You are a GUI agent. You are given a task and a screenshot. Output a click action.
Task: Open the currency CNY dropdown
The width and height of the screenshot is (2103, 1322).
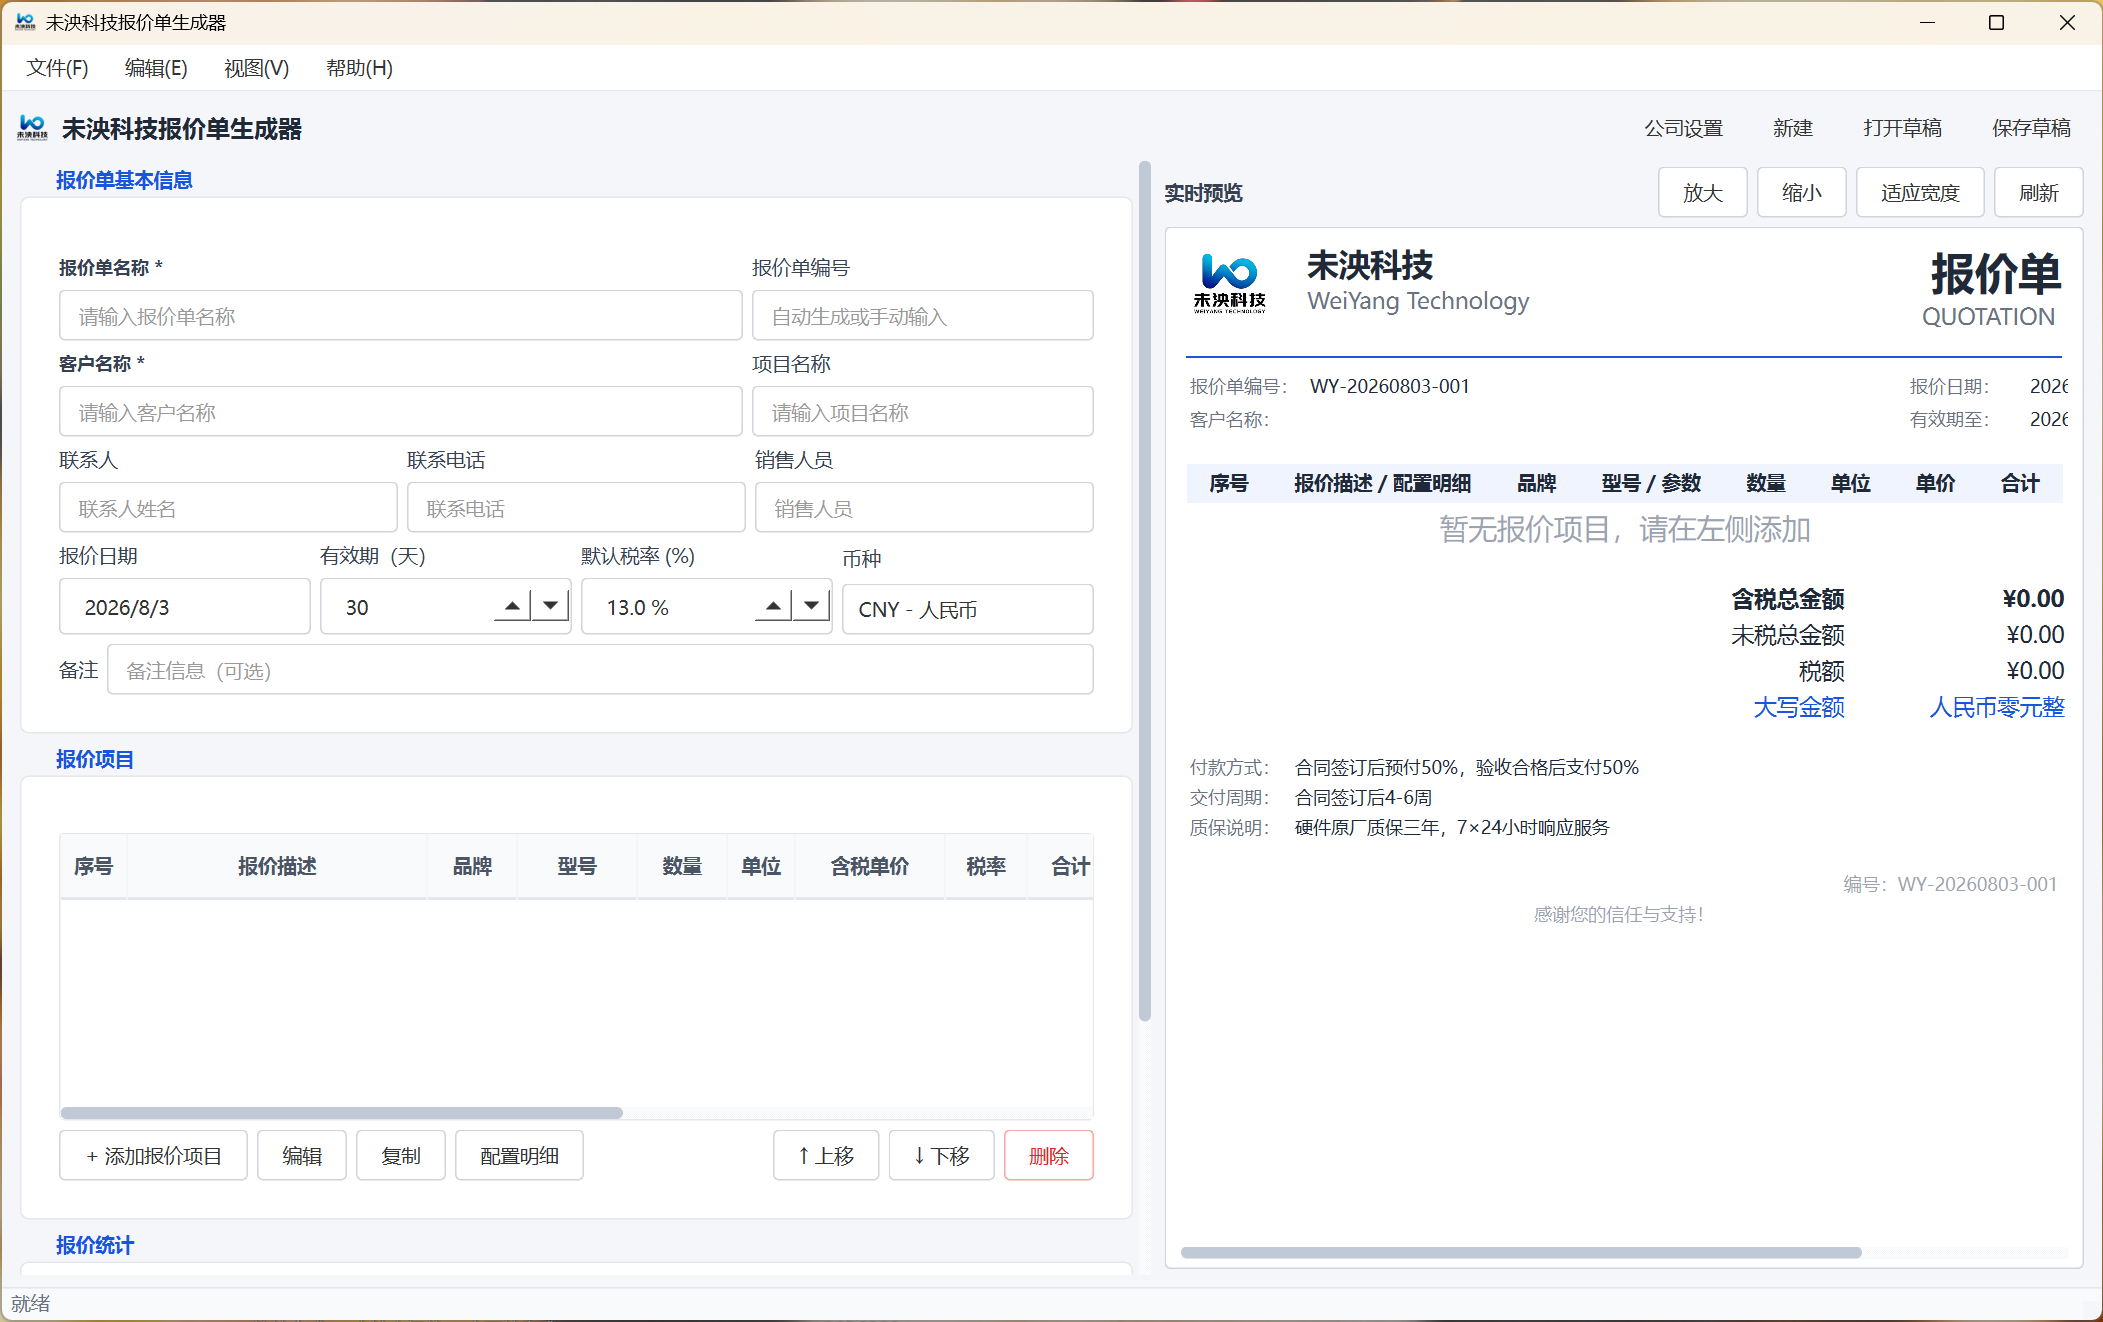[x=967, y=609]
